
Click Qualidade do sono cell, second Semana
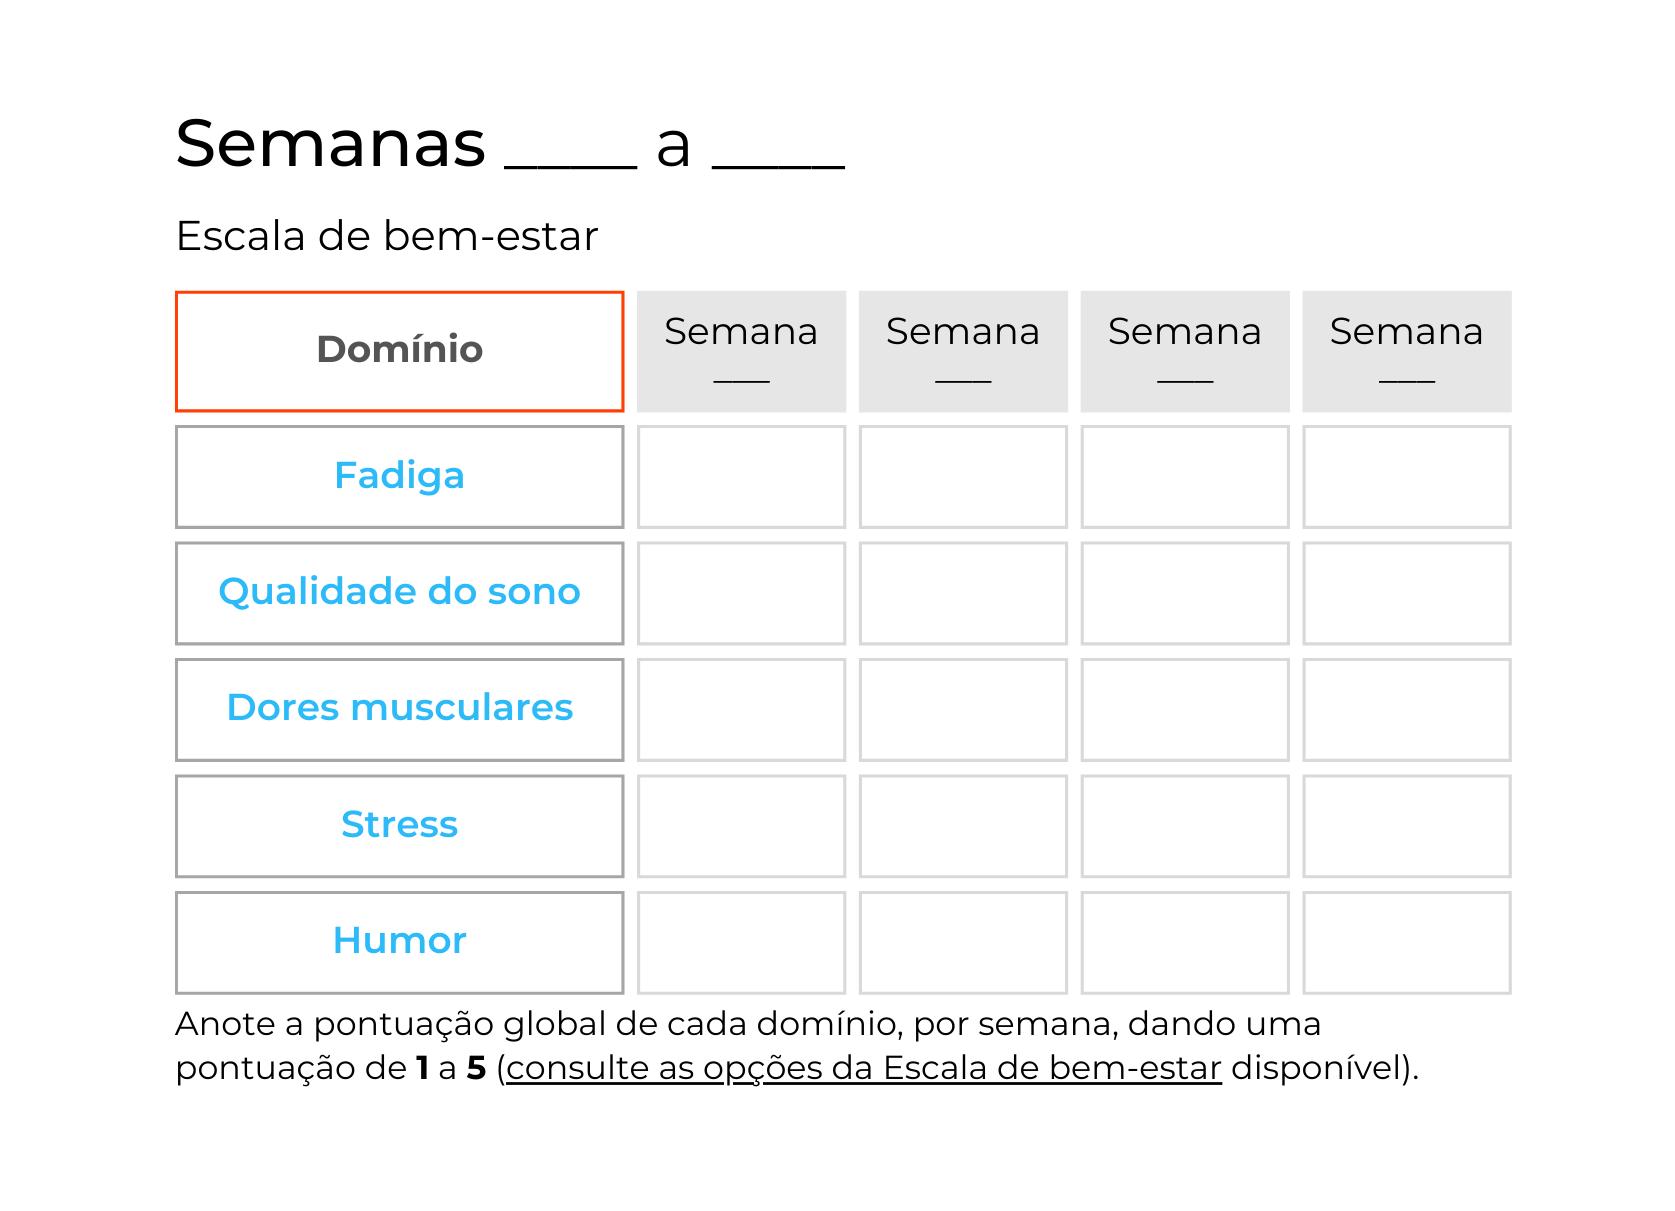click(963, 593)
